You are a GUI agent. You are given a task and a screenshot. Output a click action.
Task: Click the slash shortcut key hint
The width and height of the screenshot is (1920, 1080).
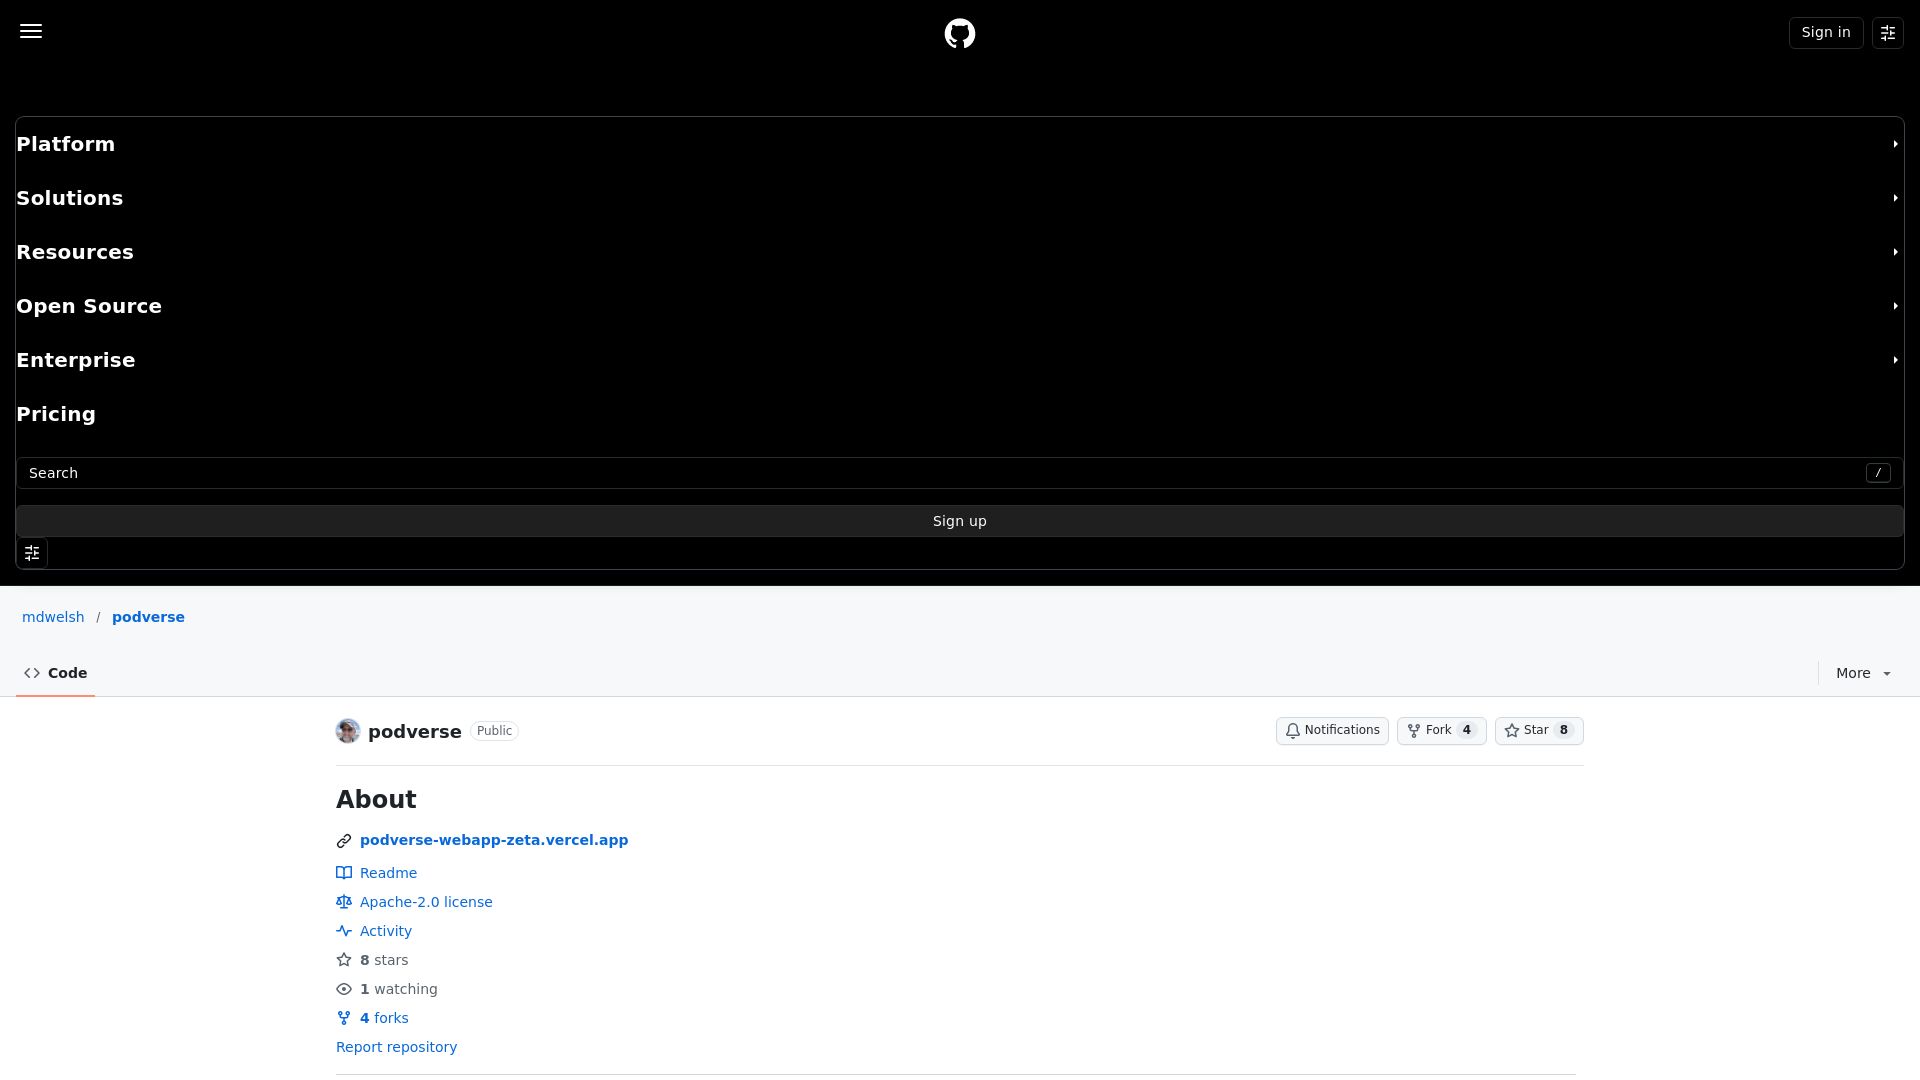pos(1878,473)
